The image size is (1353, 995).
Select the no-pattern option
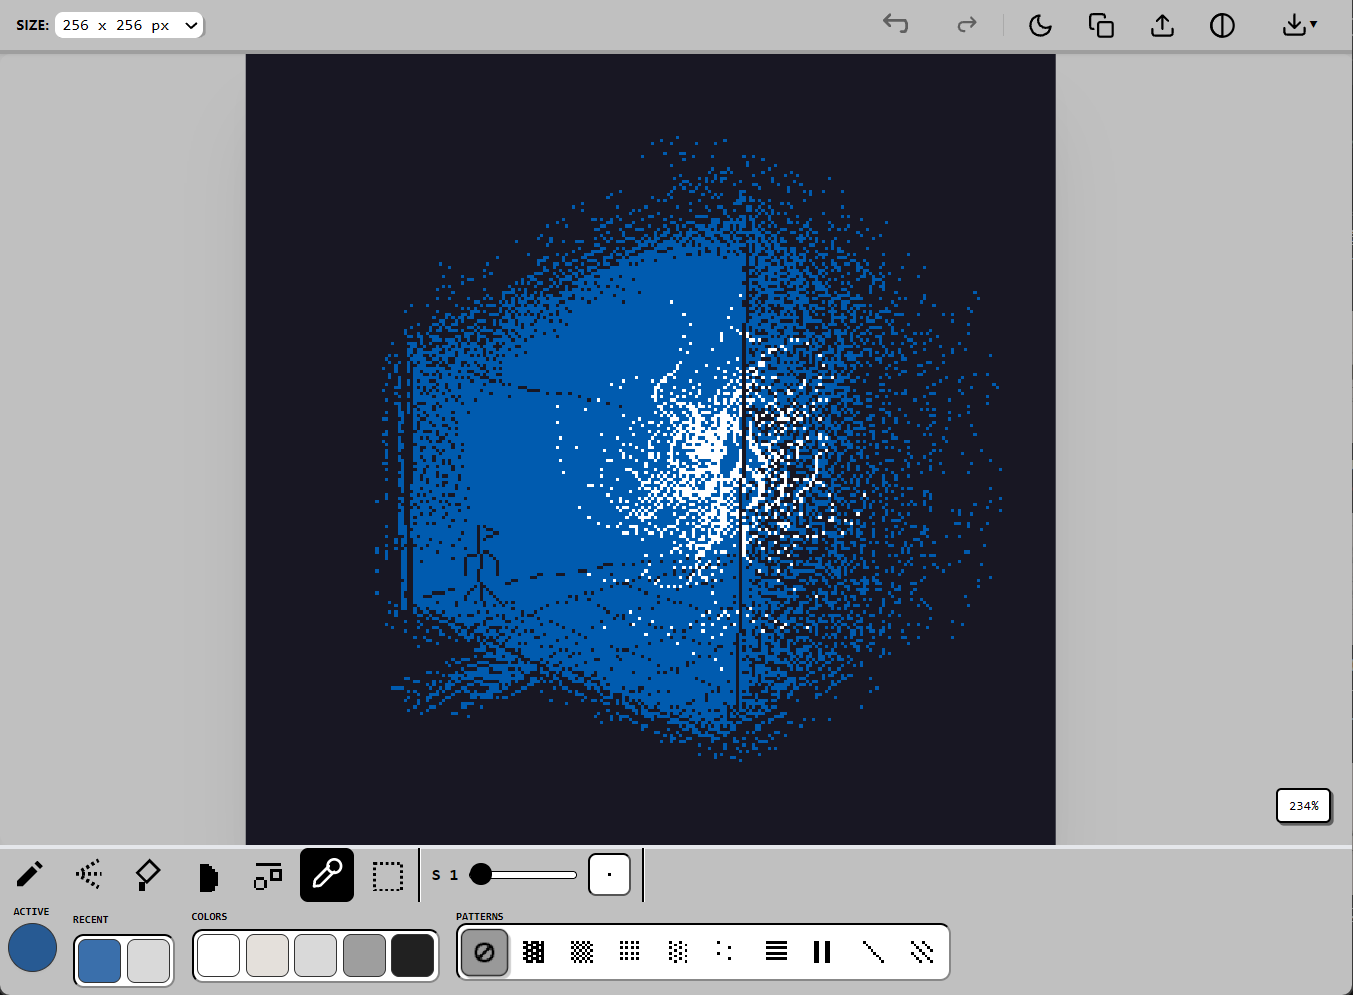[x=484, y=952]
